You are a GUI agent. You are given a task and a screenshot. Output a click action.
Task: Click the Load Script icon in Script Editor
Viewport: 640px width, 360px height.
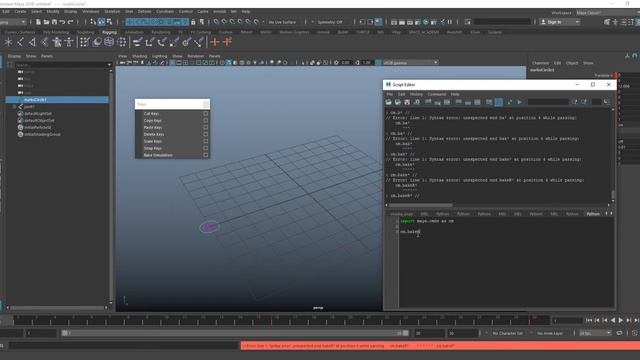(389, 102)
